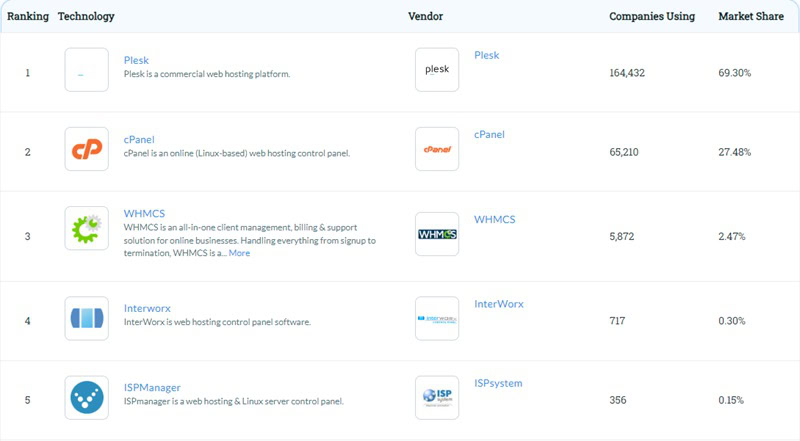Select the 2.47% market share cell

(732, 236)
